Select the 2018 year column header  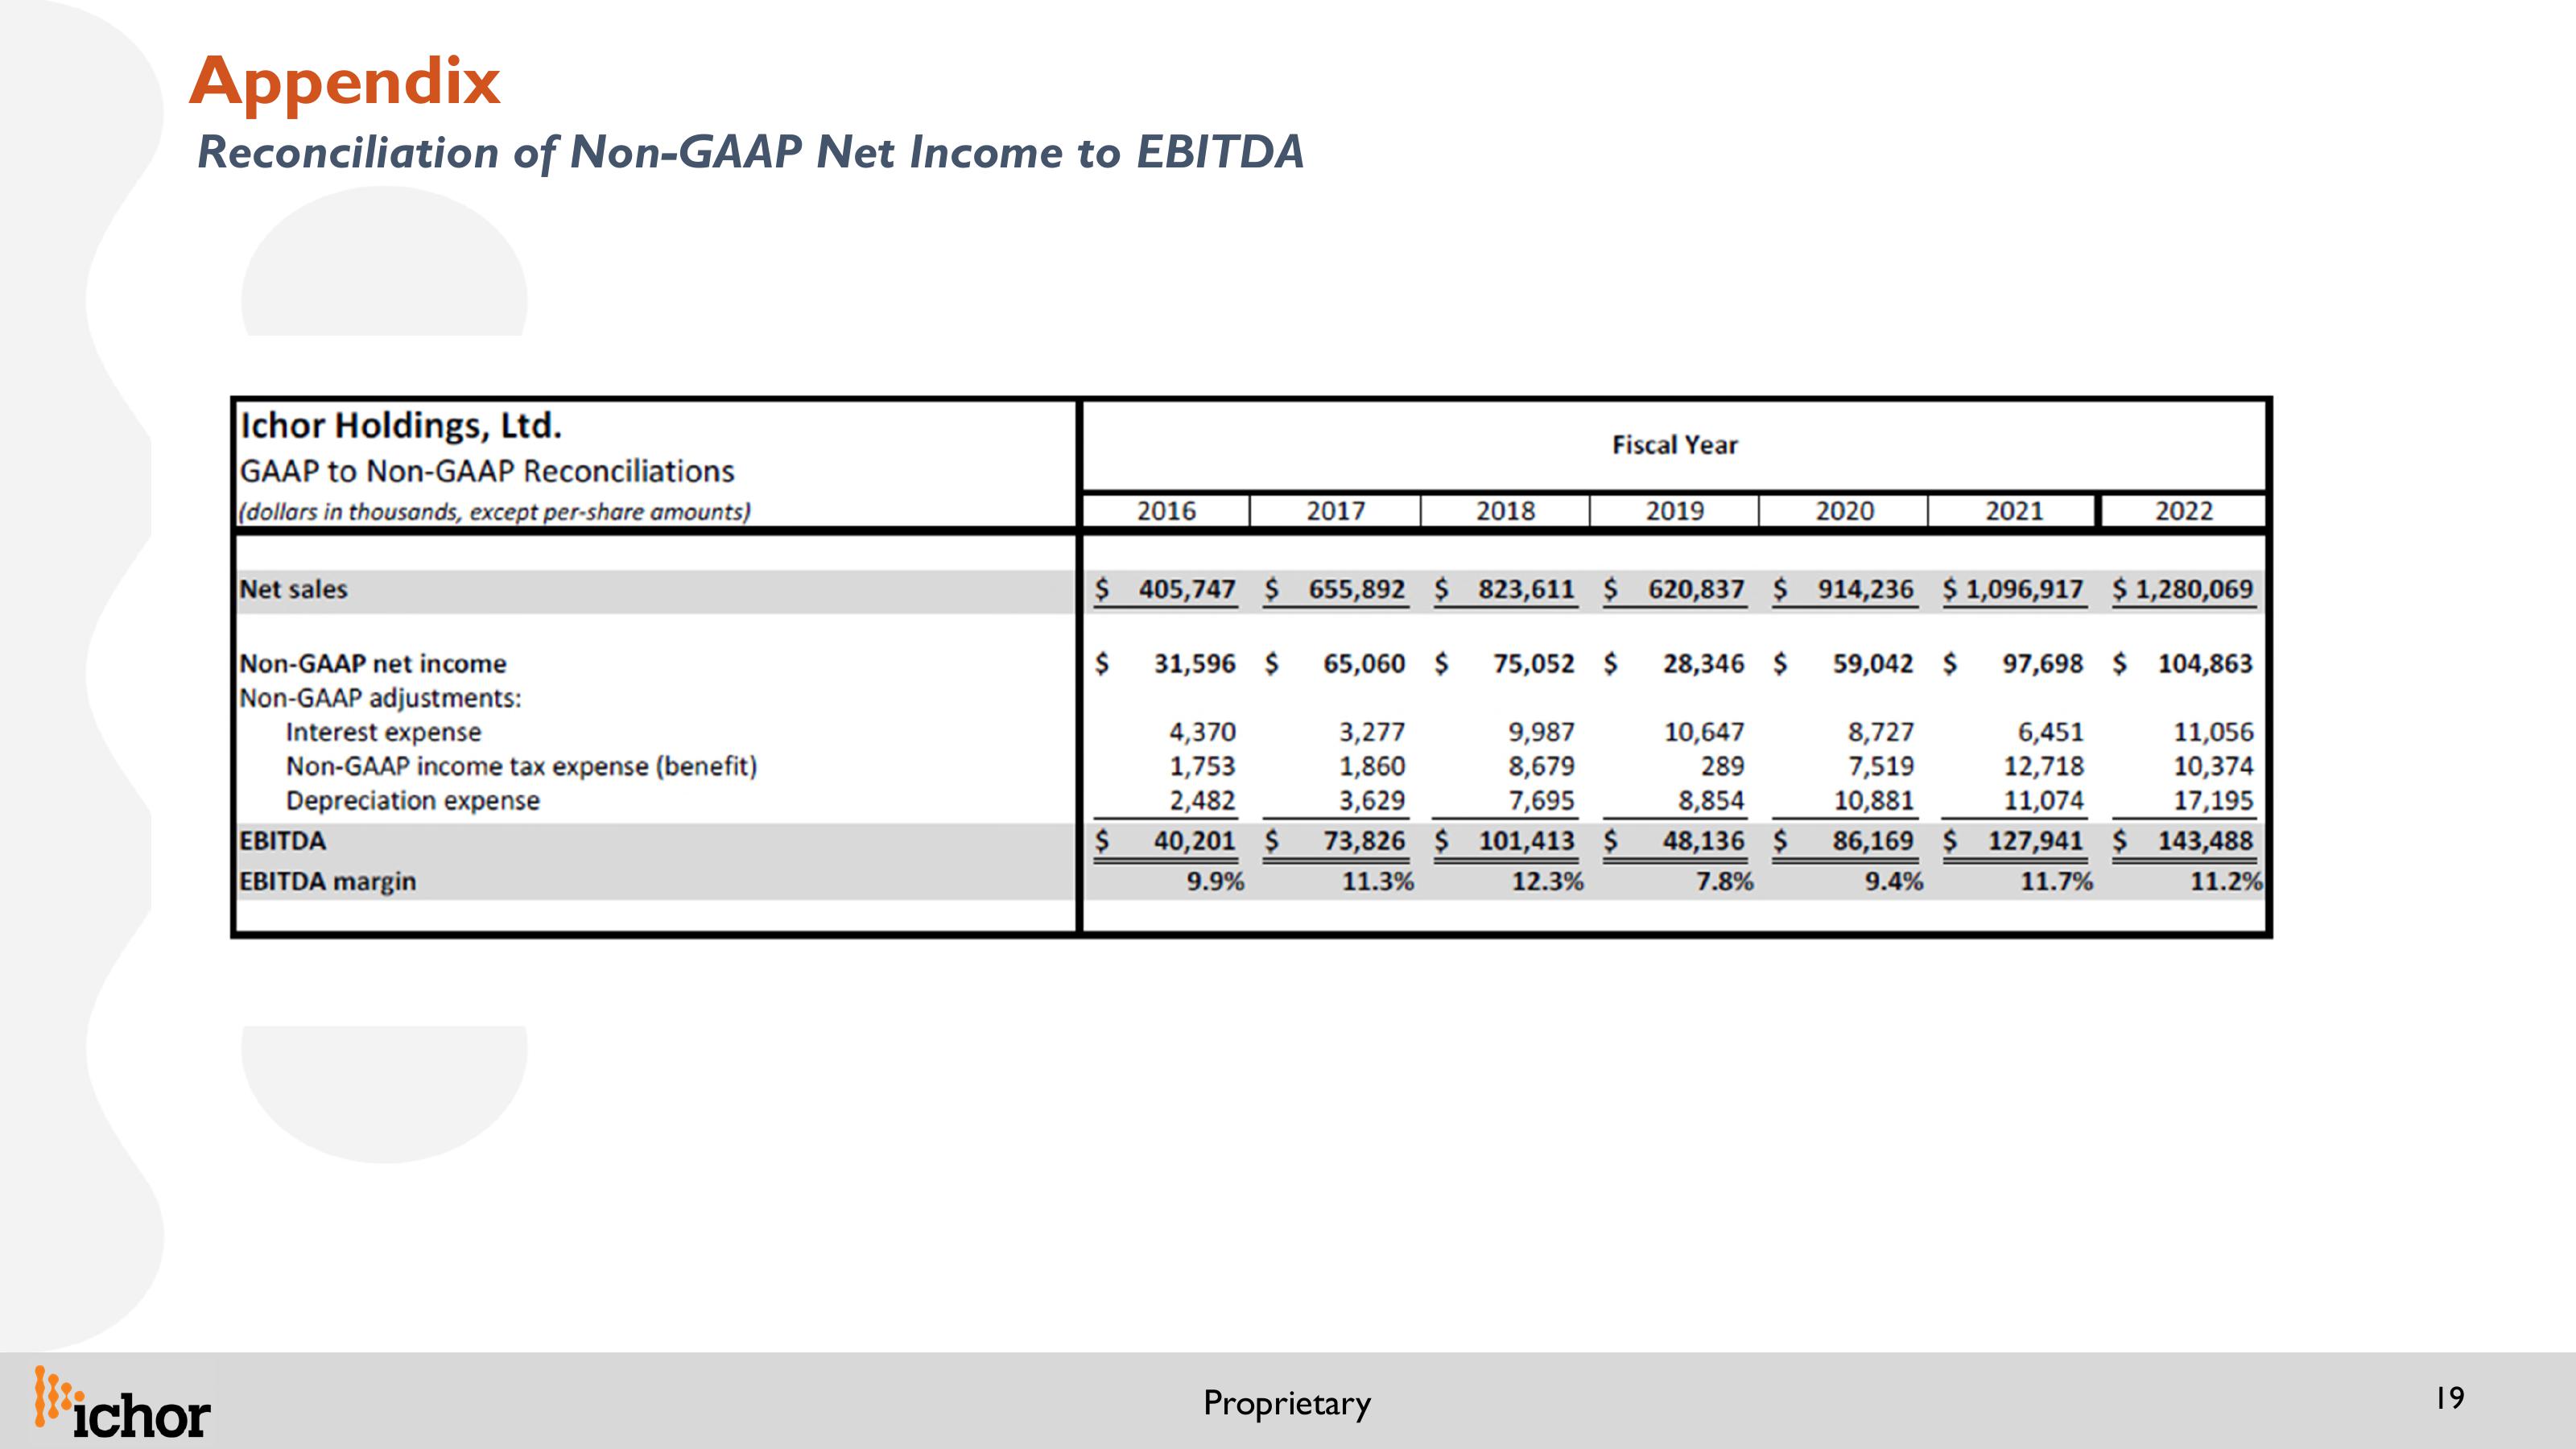1505,511
